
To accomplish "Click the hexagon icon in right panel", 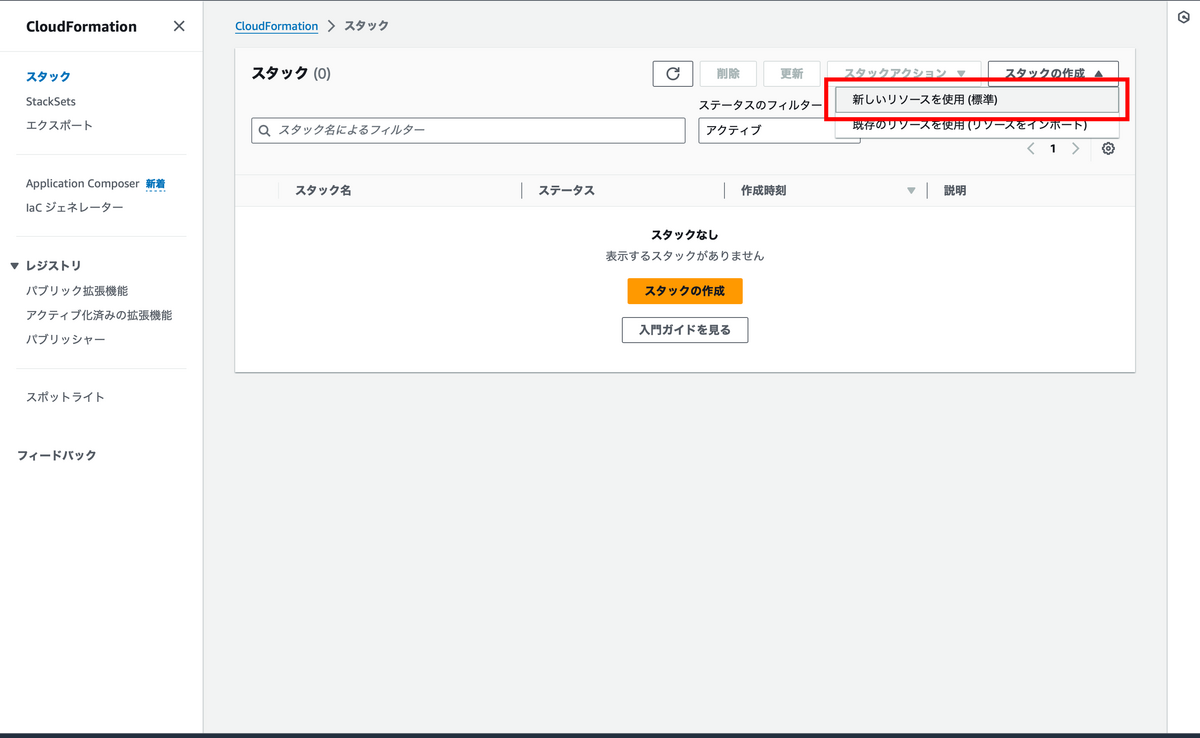I will point(1184,17).
